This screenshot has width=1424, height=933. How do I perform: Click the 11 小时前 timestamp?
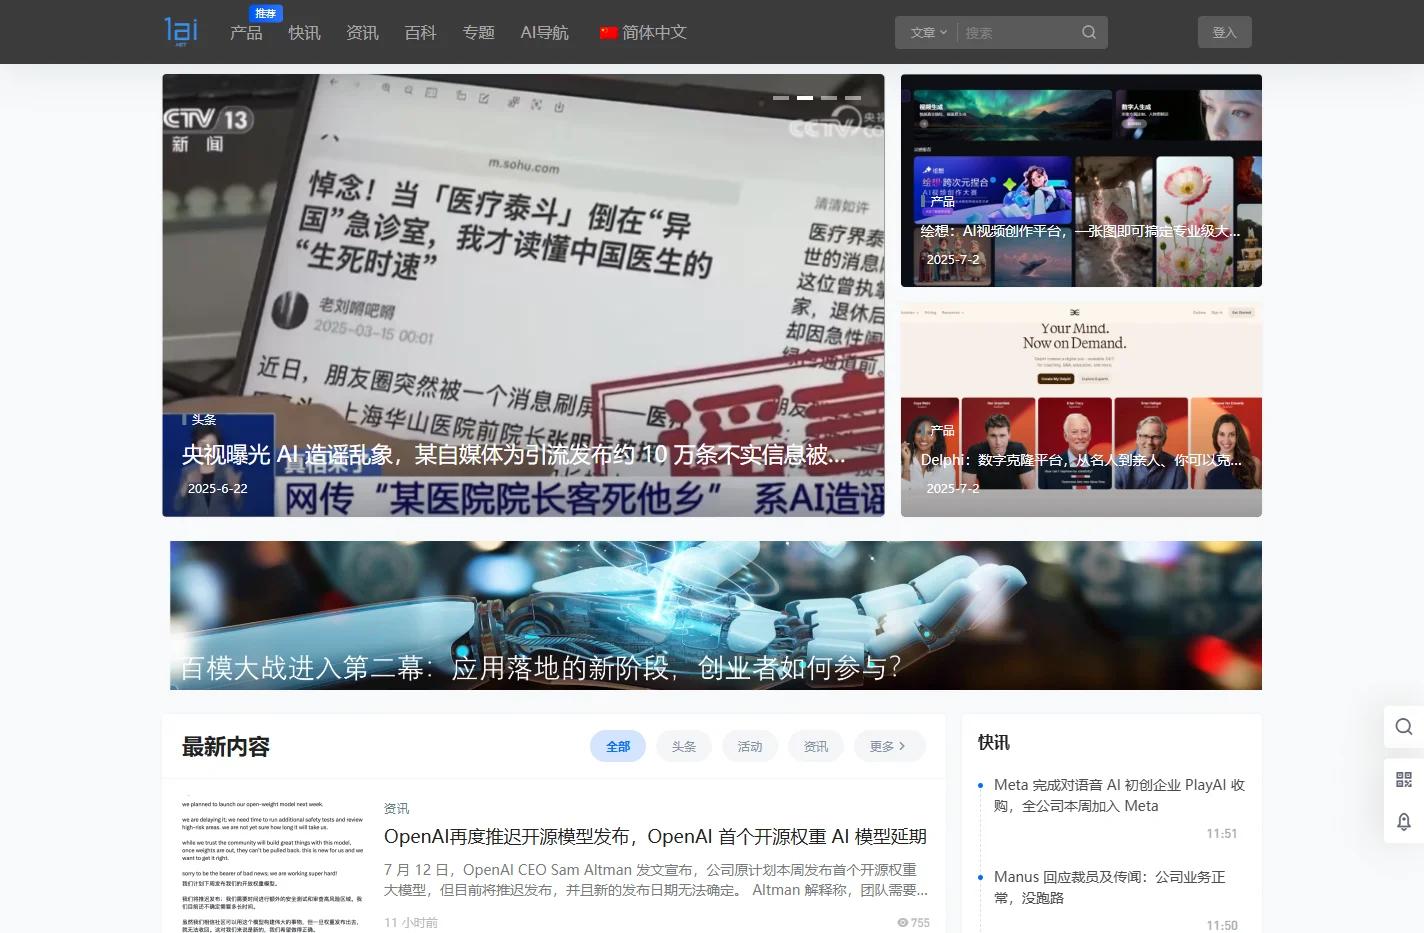(411, 923)
